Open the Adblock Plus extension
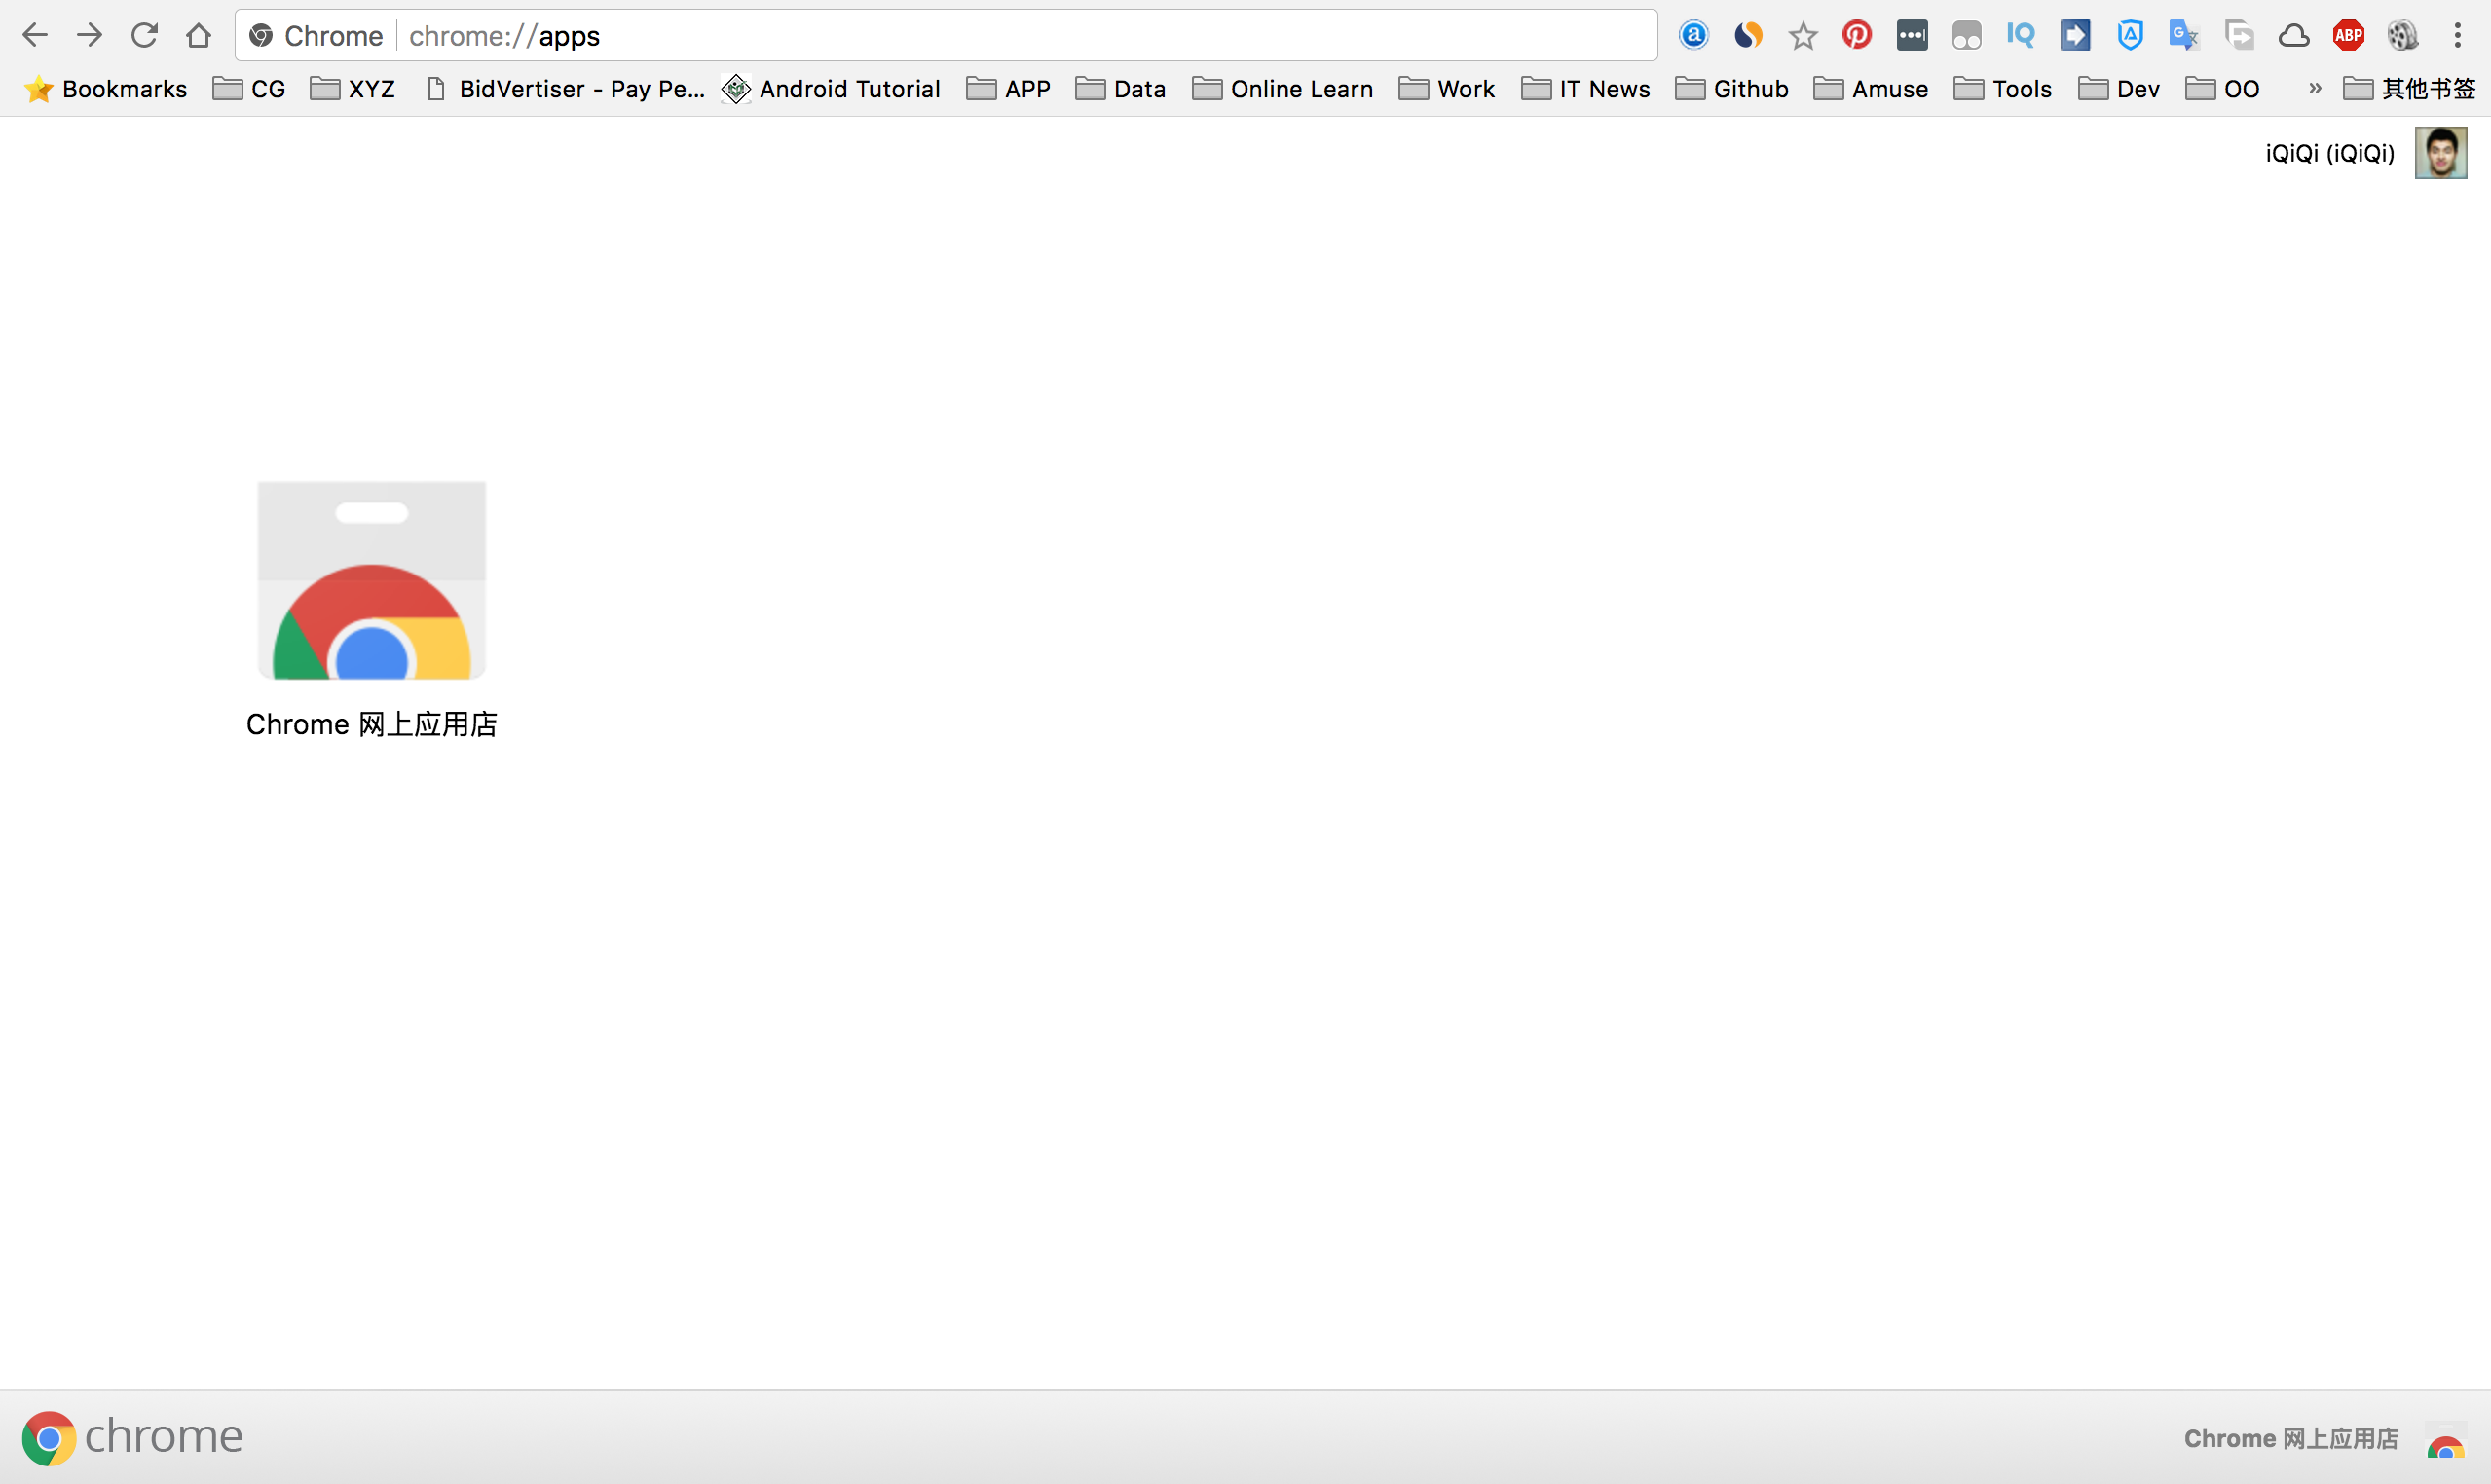Viewport: 2491px width, 1484px height. click(2348, 36)
